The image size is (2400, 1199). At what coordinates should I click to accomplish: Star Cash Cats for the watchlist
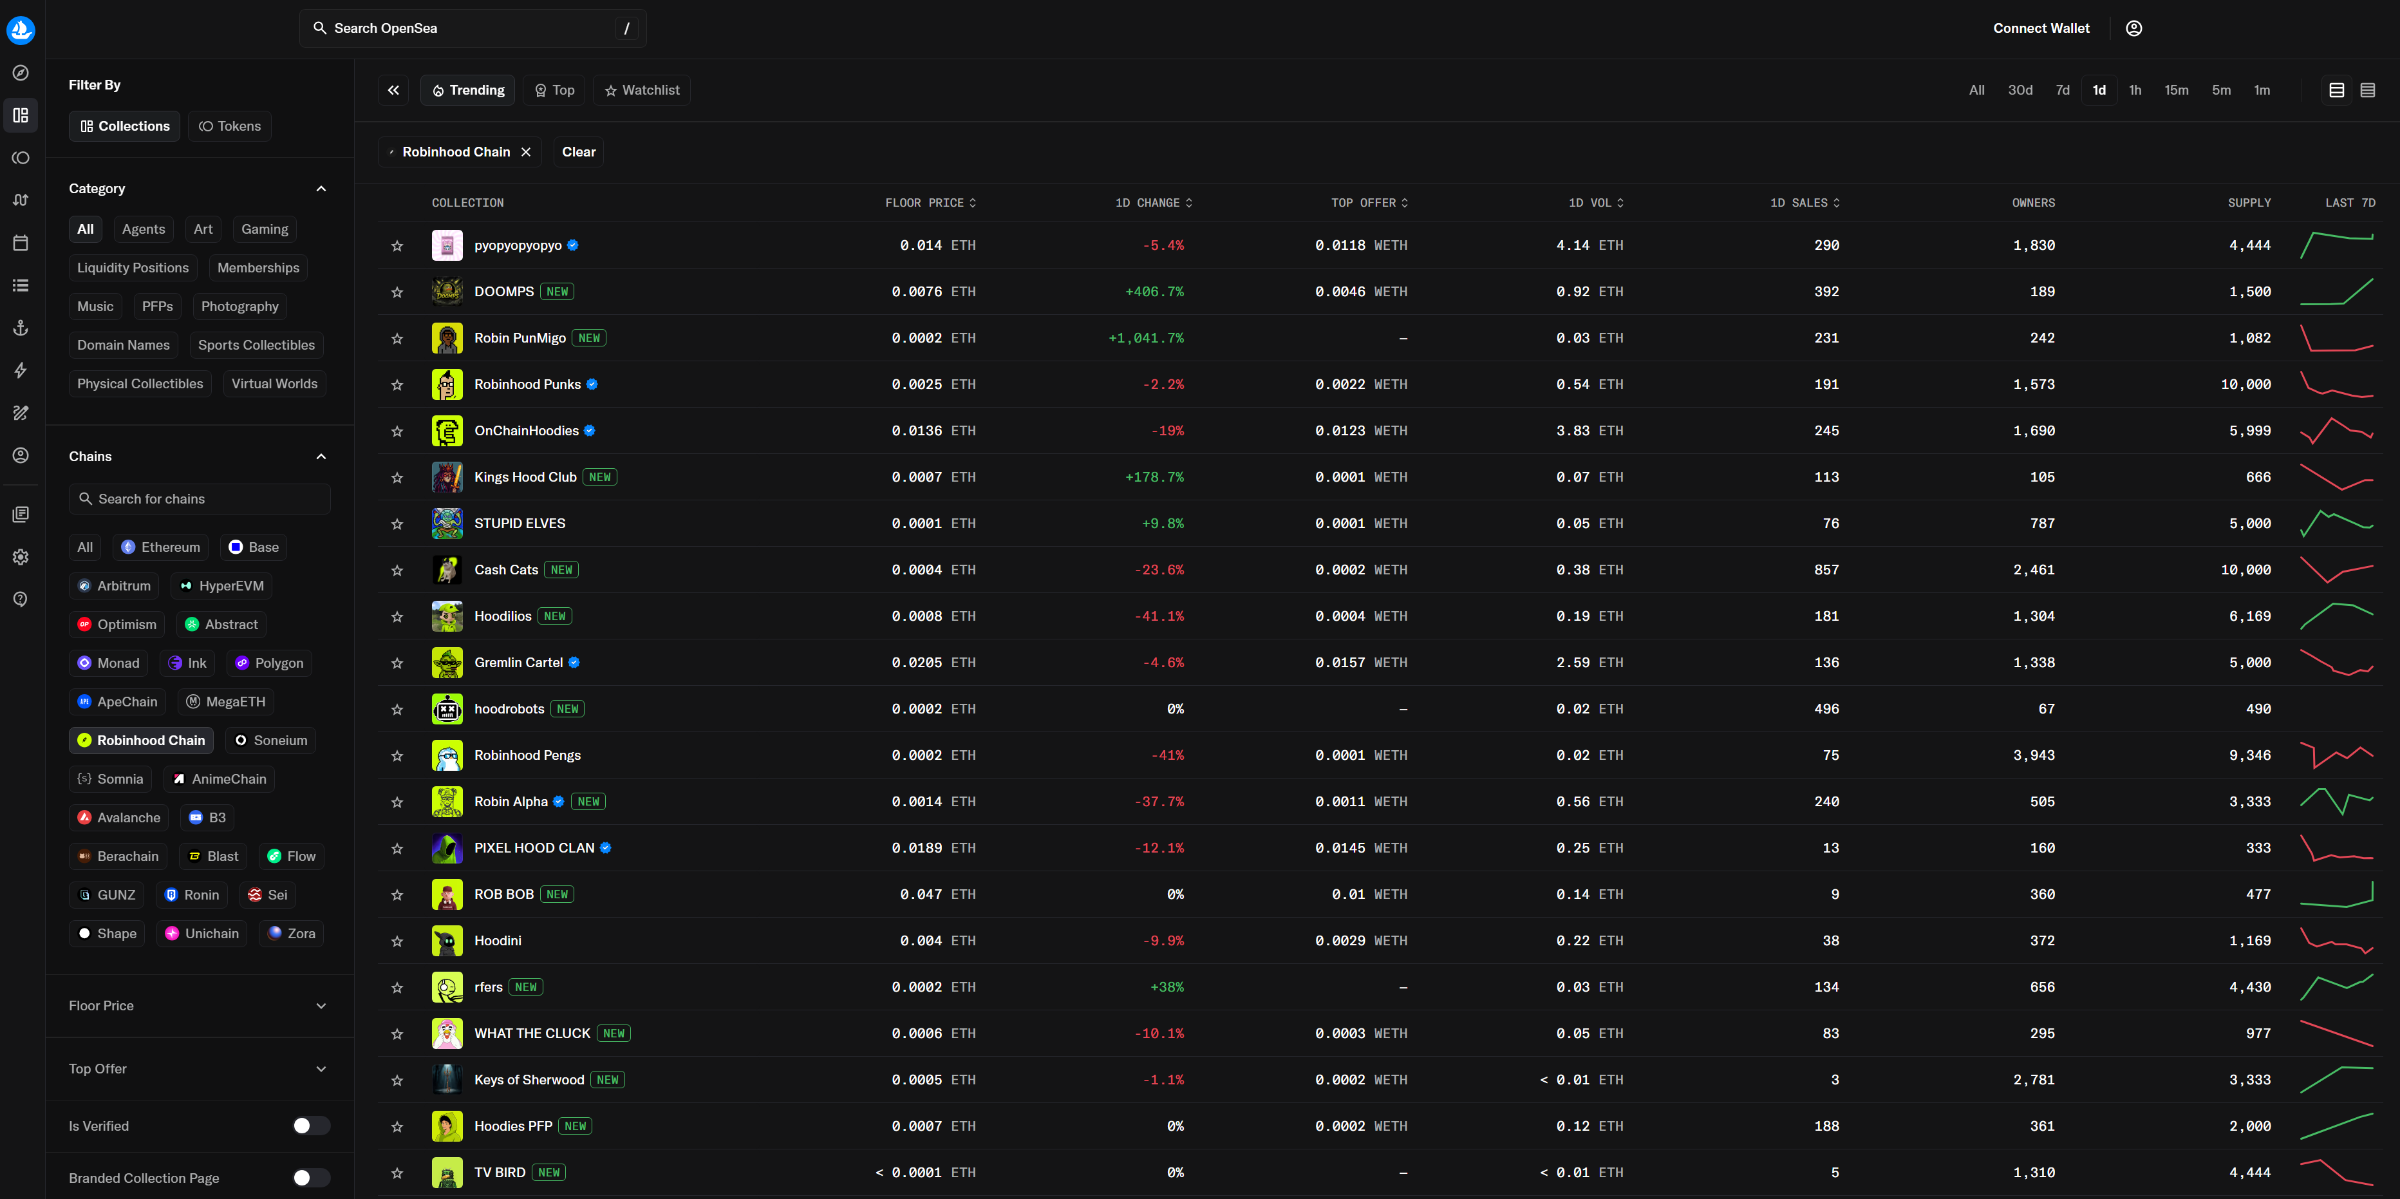pos(397,570)
